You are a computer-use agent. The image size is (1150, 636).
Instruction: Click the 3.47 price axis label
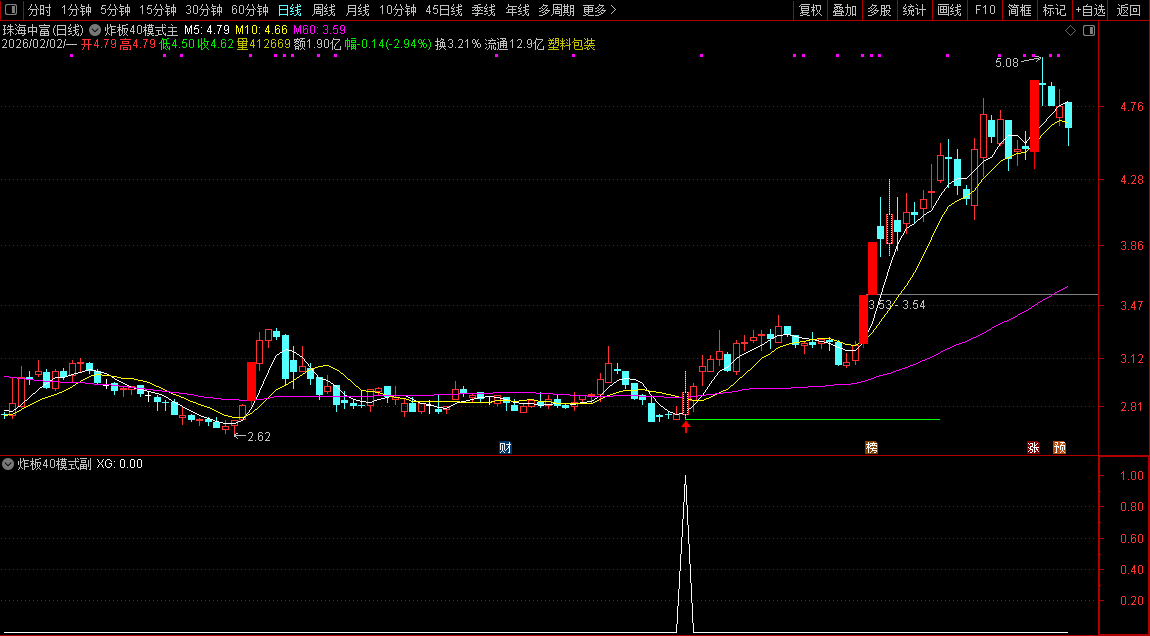point(1132,305)
